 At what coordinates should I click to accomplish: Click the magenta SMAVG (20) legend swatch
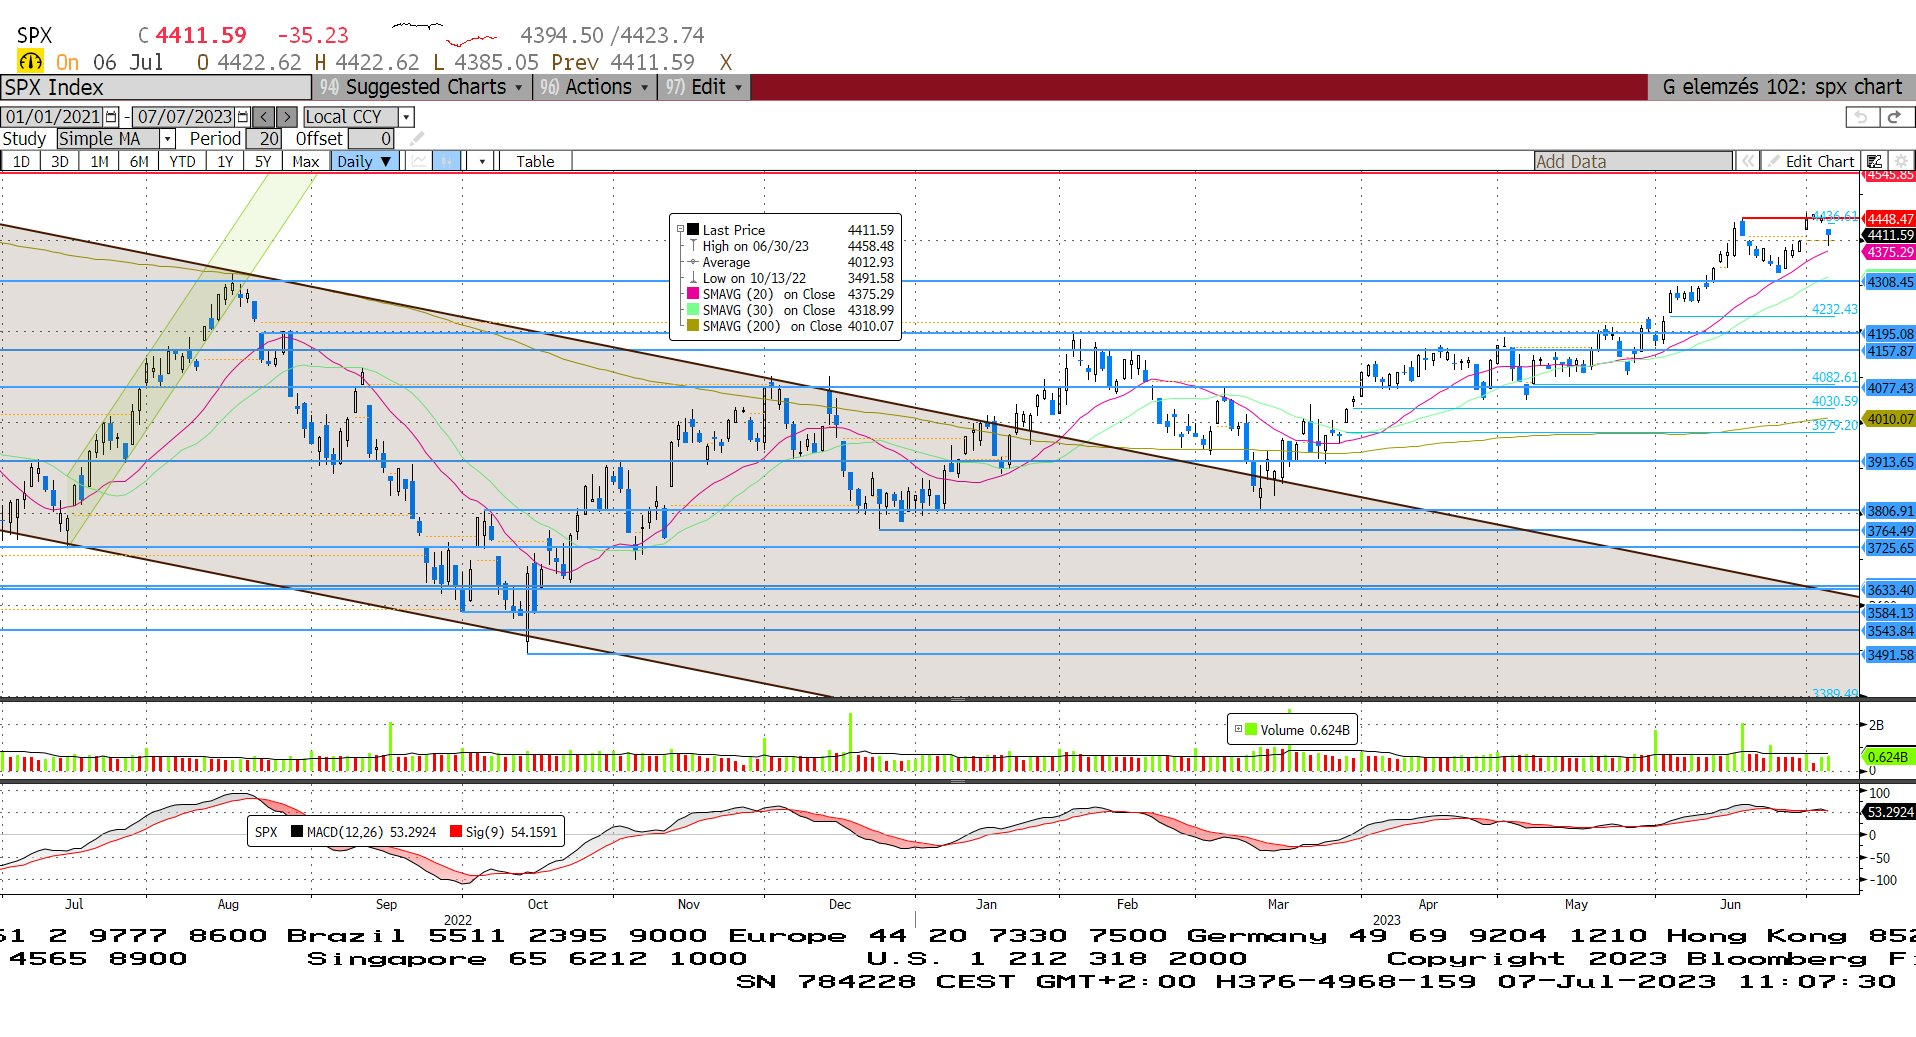[693, 294]
